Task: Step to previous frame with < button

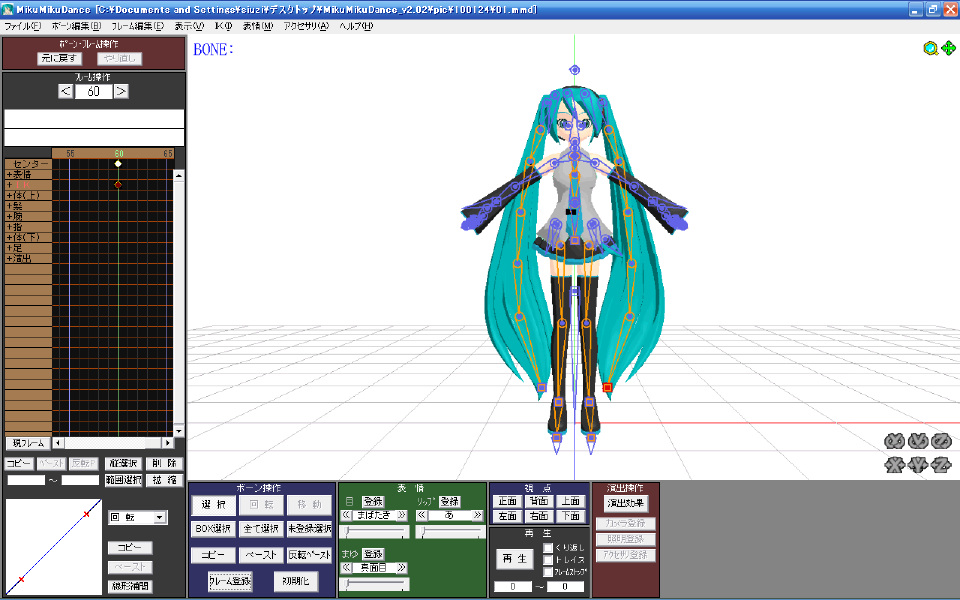Action: [66, 91]
